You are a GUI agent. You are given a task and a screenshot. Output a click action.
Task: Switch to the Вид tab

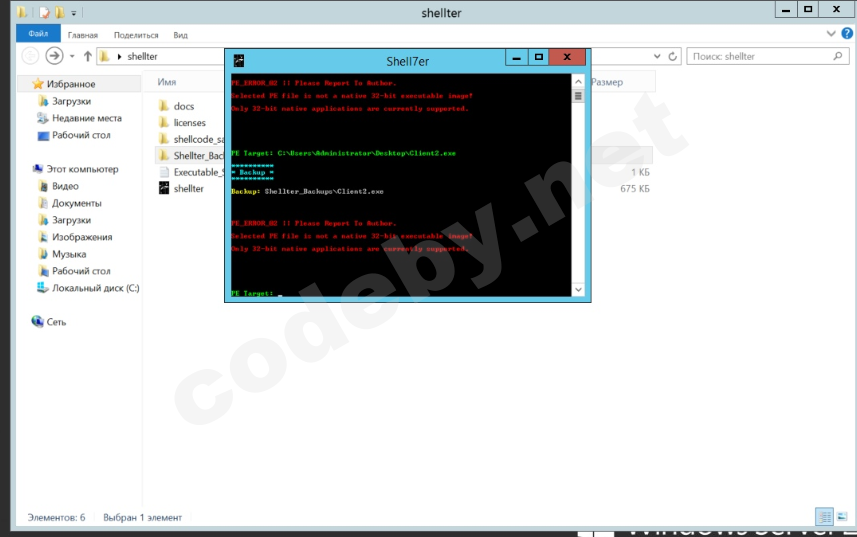coord(180,35)
